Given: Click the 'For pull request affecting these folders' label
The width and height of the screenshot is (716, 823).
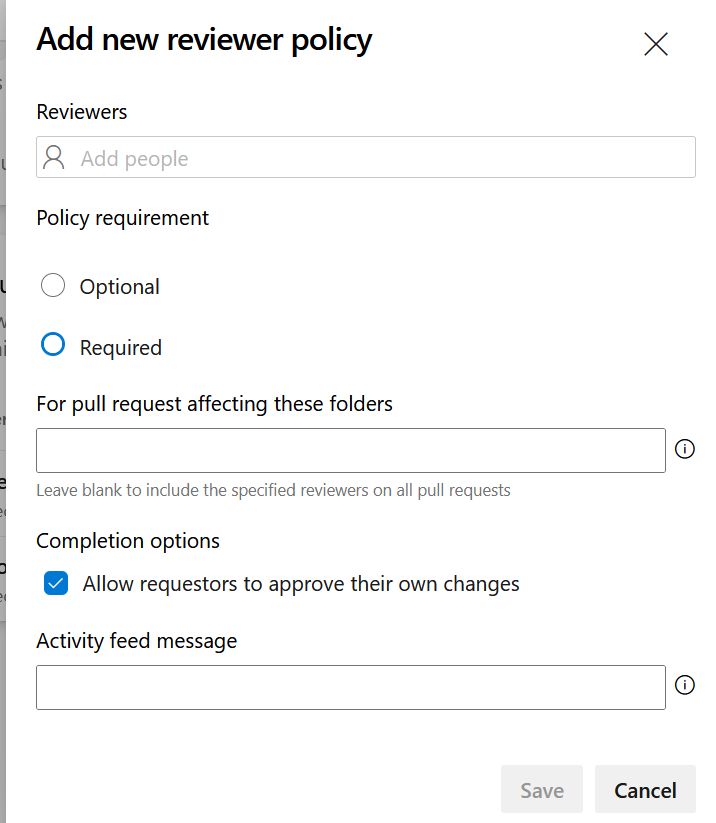Looking at the screenshot, I should tap(214, 404).
